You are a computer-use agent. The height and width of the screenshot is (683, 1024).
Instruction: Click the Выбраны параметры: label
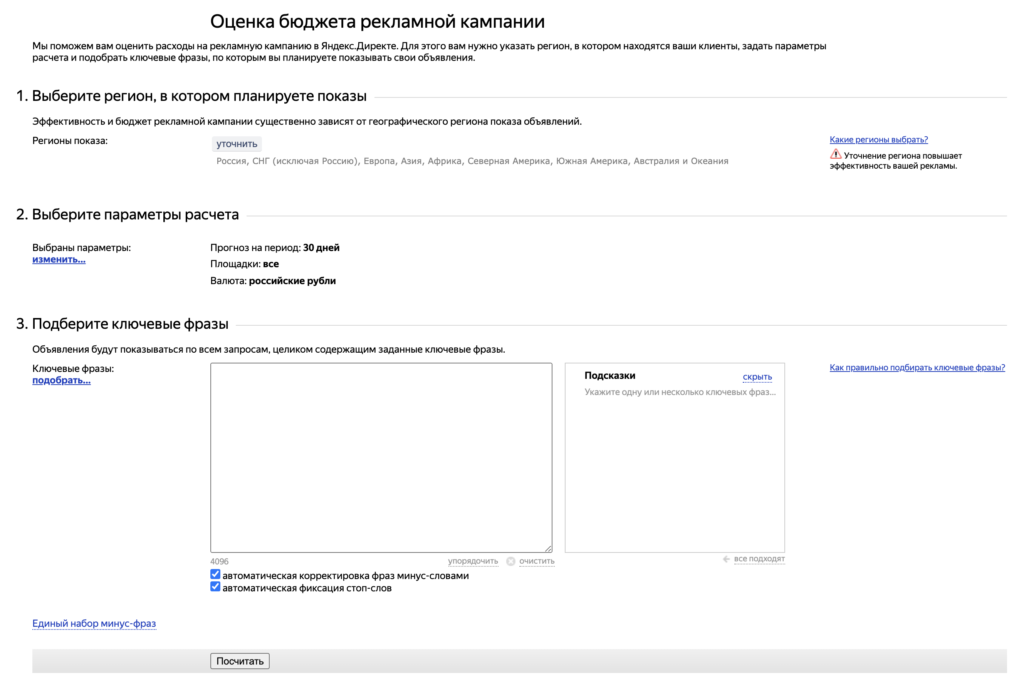(x=82, y=247)
